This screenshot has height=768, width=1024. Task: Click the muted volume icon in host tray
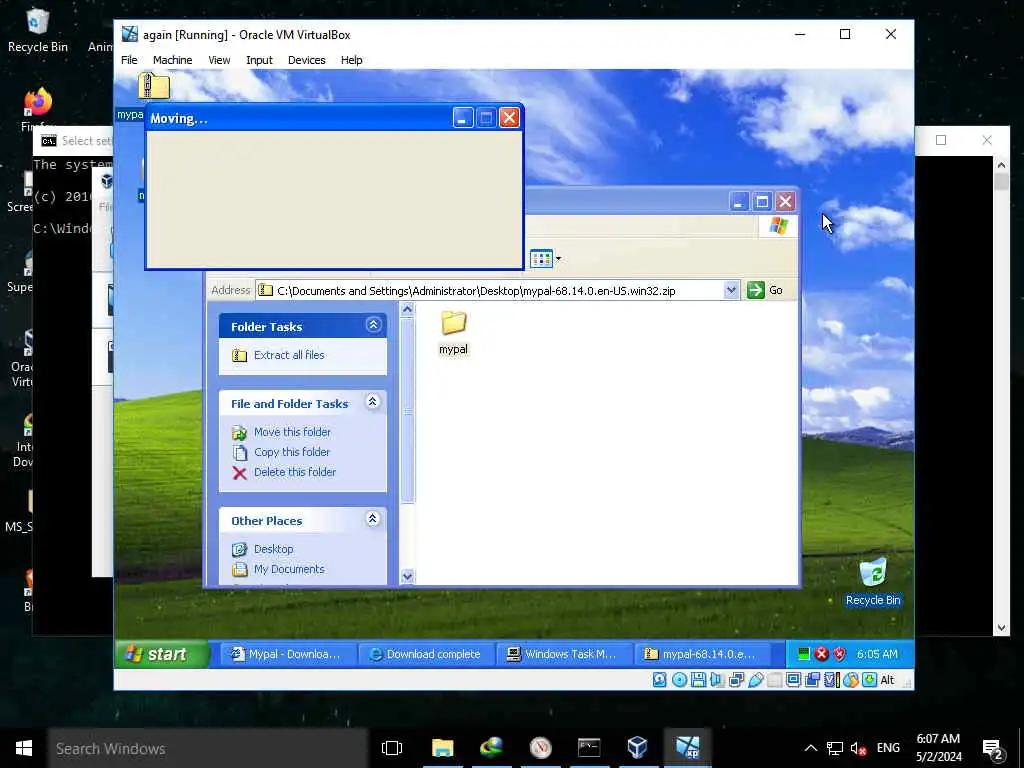click(858, 748)
